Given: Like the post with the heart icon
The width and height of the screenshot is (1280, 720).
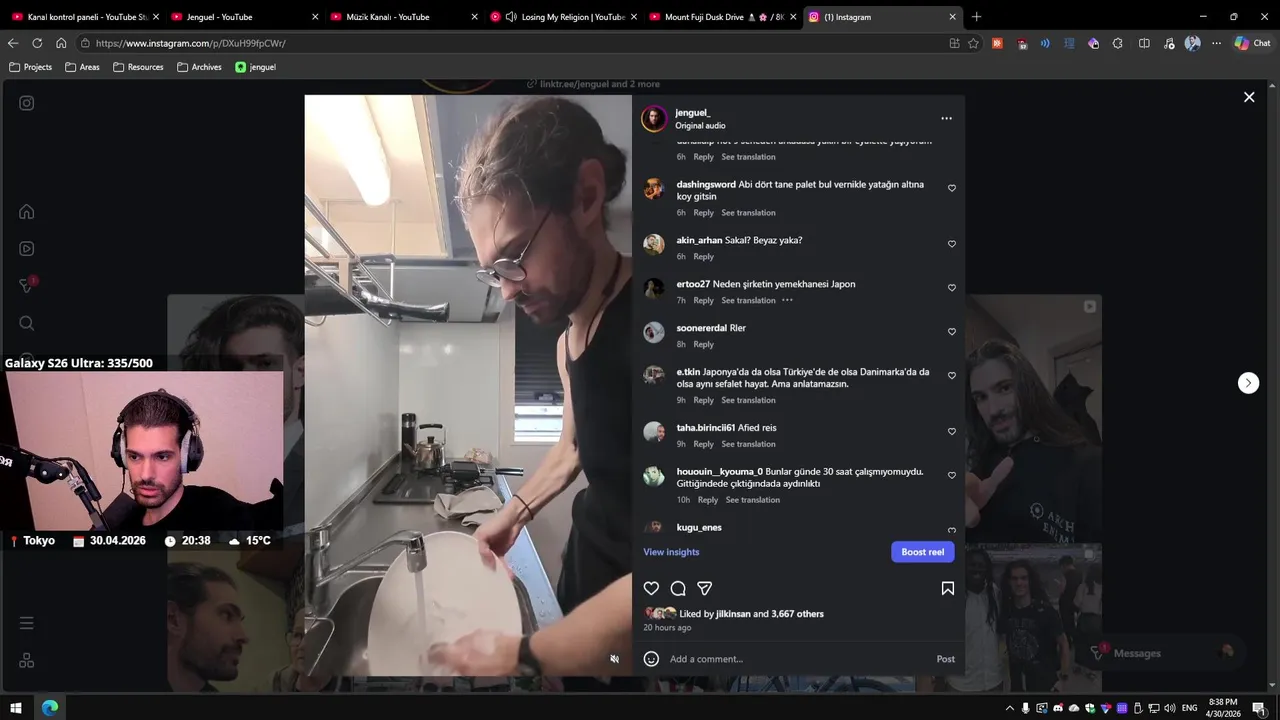Looking at the screenshot, I should (x=651, y=588).
